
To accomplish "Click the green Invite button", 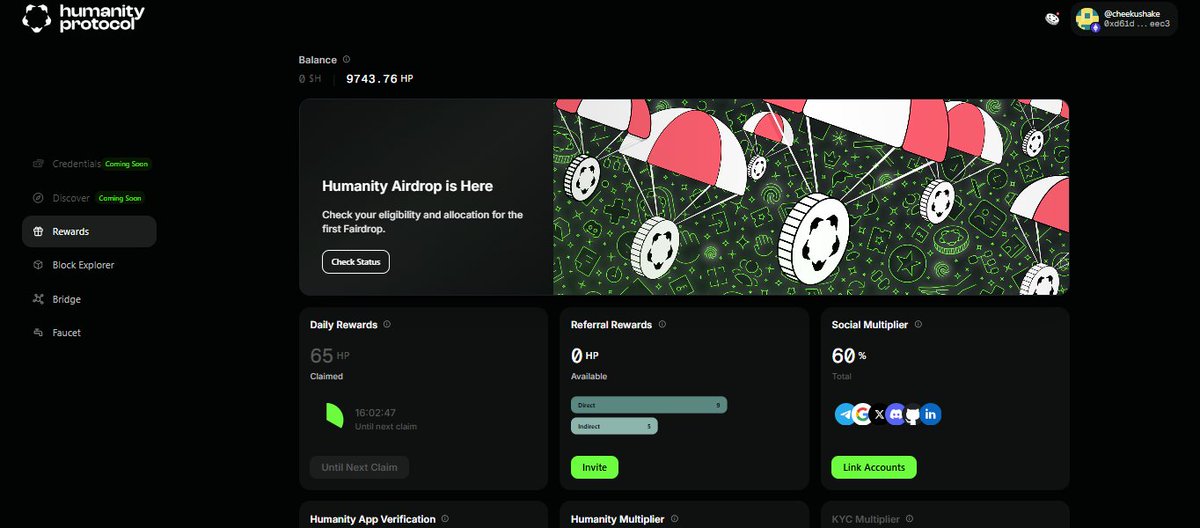I will pyautogui.click(x=595, y=467).
